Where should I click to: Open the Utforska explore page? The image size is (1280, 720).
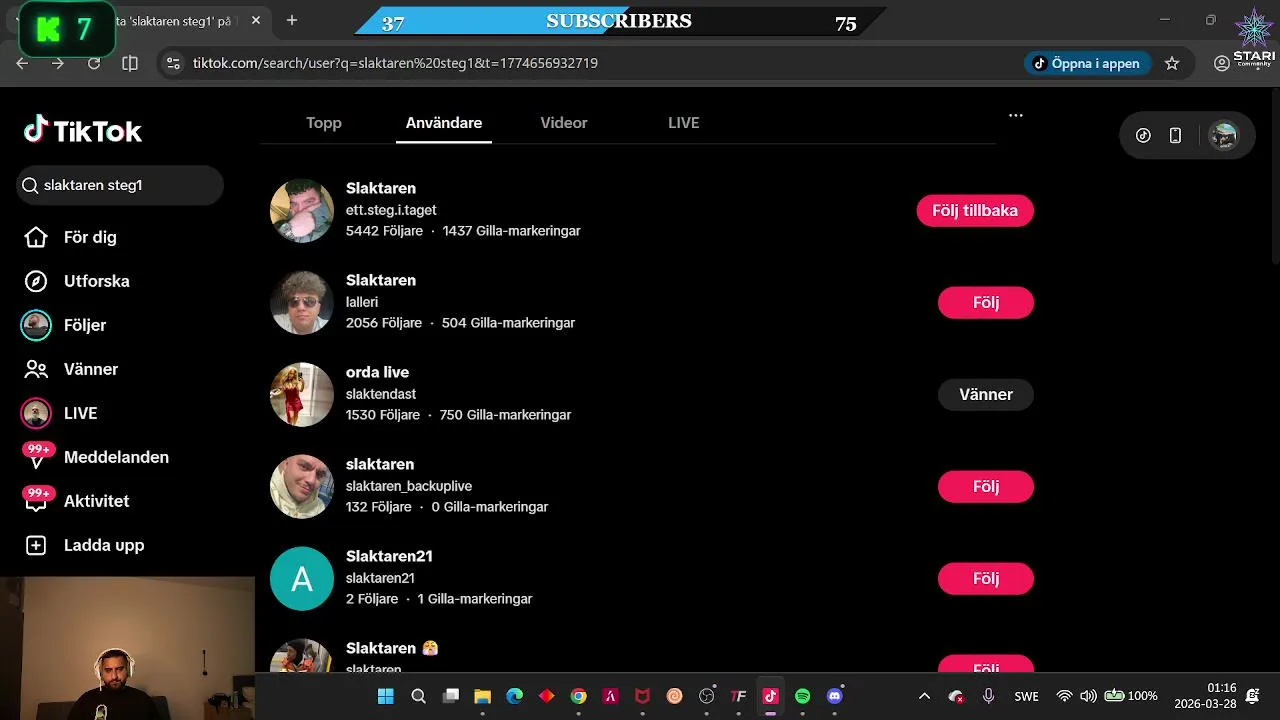coord(77,281)
